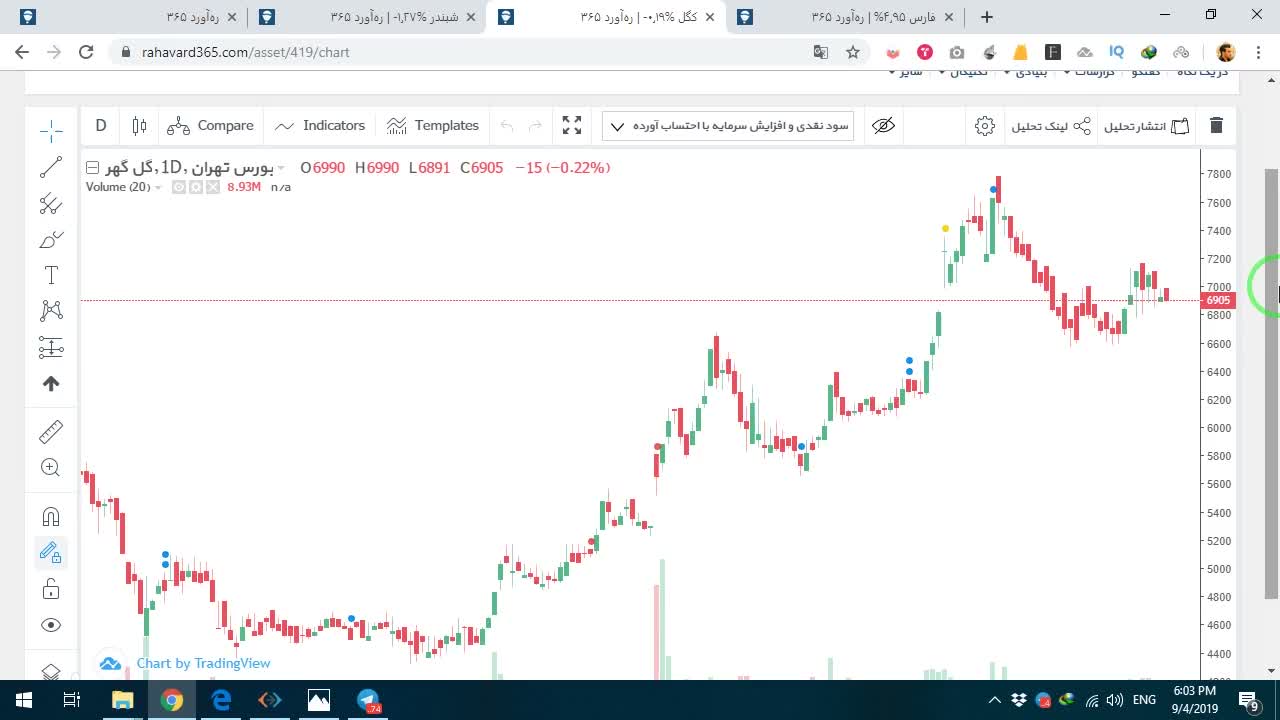Open the Chrome three-dot menu
1280x720 pixels.
1258,52
